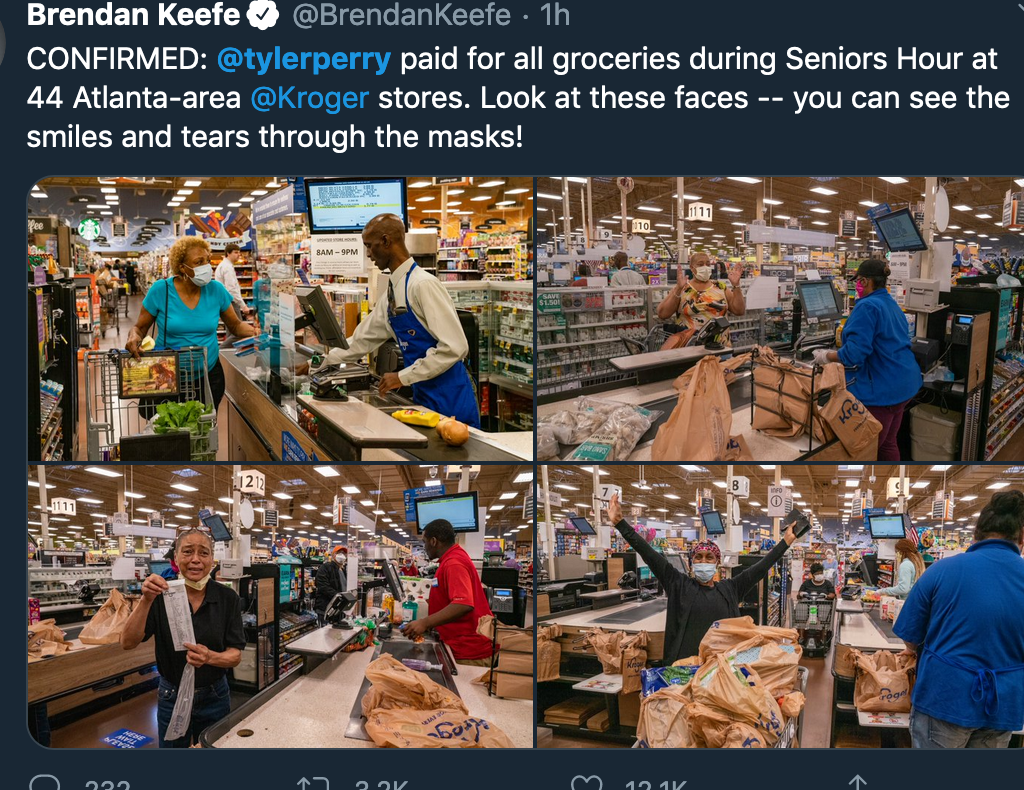Open the tweet's 1h timestamp permalink
Image resolution: width=1024 pixels, height=790 pixels.
(x=555, y=15)
